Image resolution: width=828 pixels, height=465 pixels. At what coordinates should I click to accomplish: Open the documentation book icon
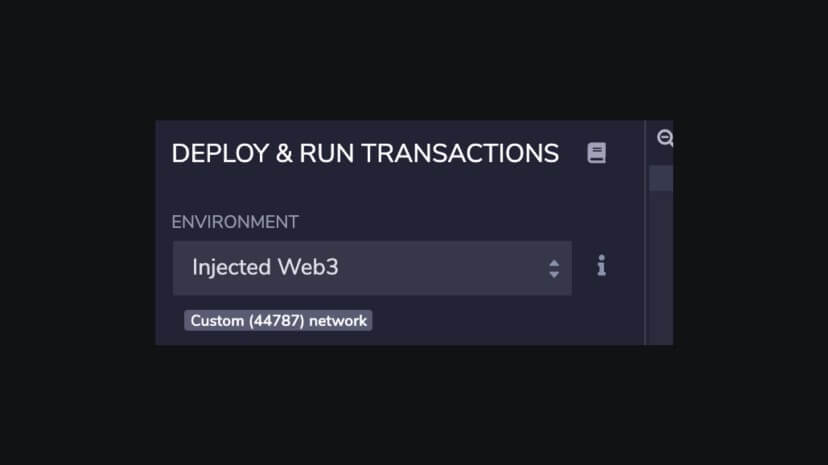coord(596,153)
